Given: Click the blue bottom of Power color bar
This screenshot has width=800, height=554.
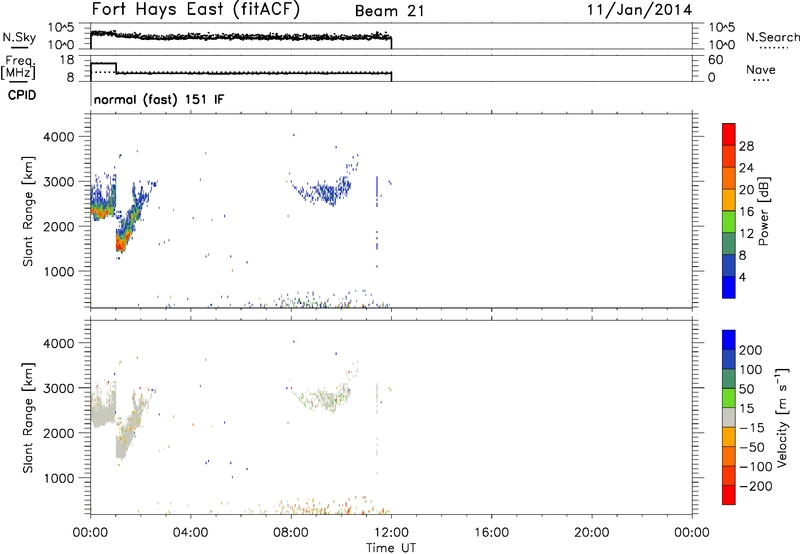Looking at the screenshot, I should click(729, 287).
